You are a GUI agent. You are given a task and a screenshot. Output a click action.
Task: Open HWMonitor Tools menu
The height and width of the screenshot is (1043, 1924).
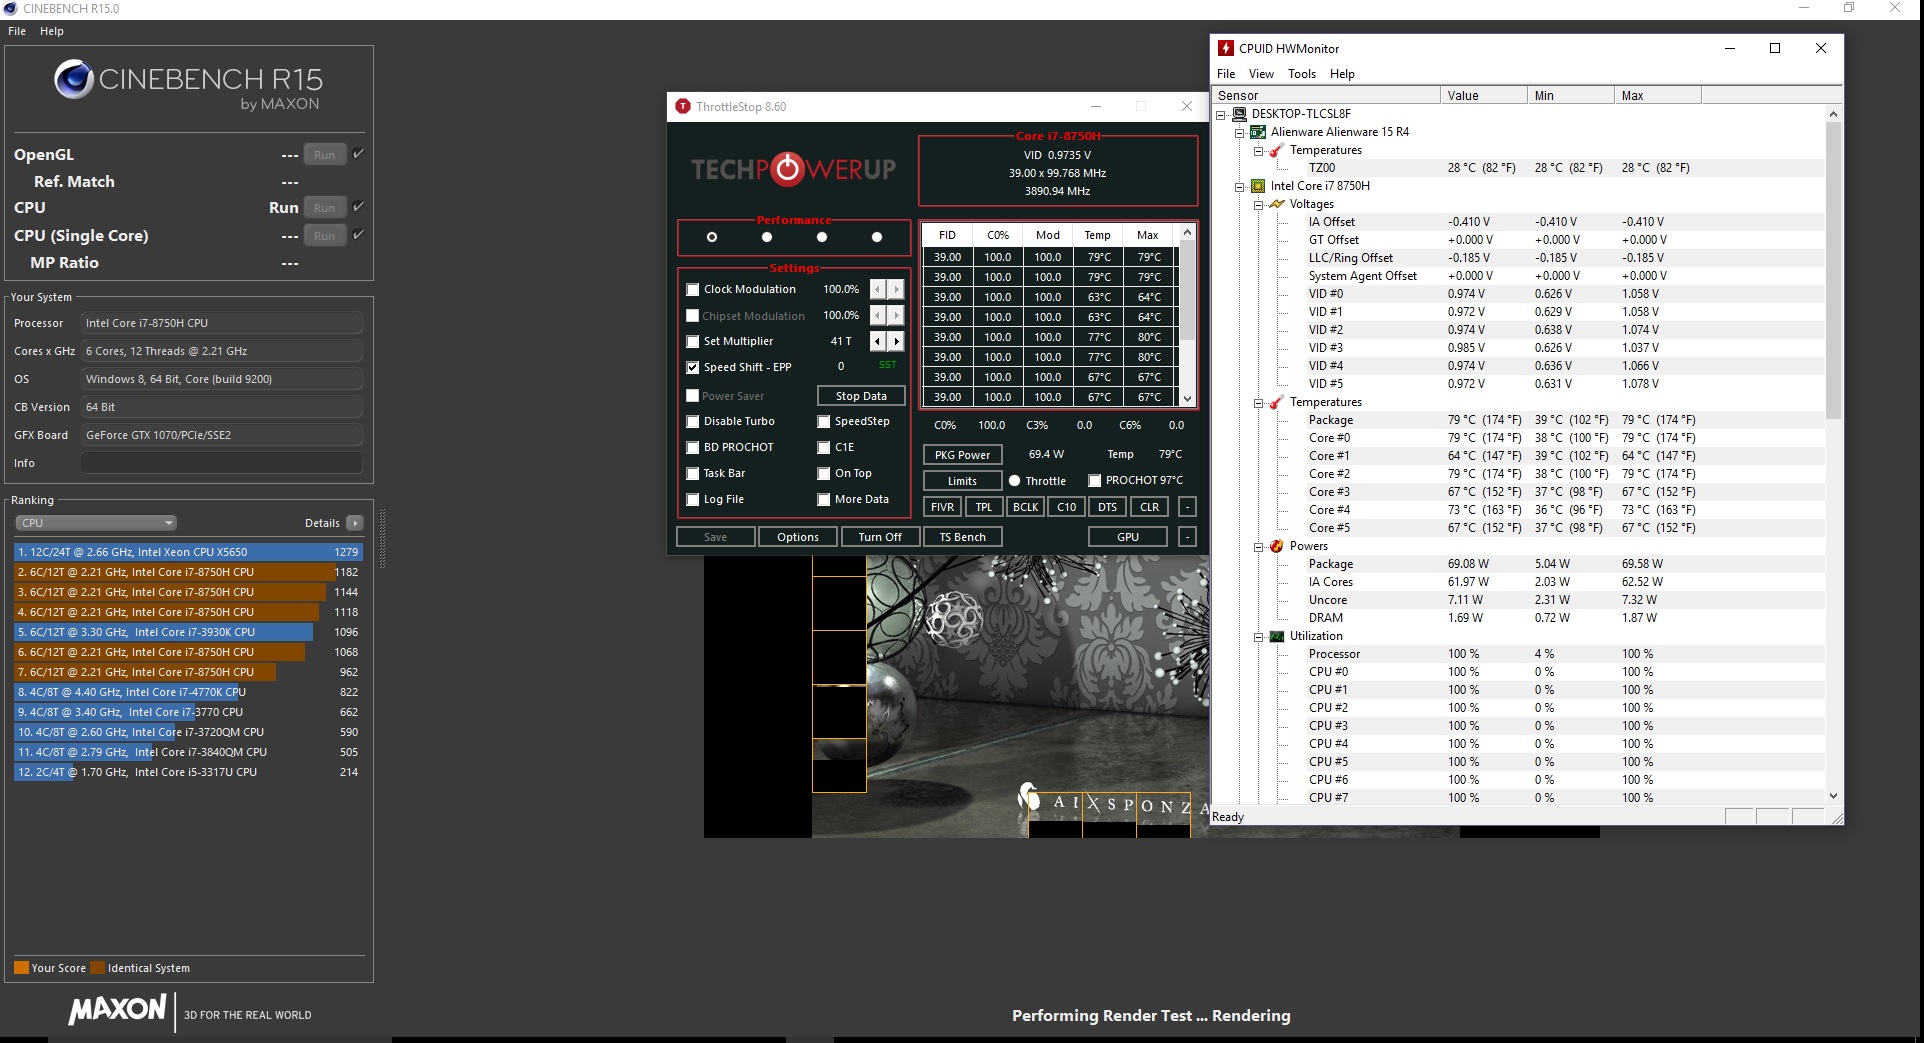(1302, 74)
